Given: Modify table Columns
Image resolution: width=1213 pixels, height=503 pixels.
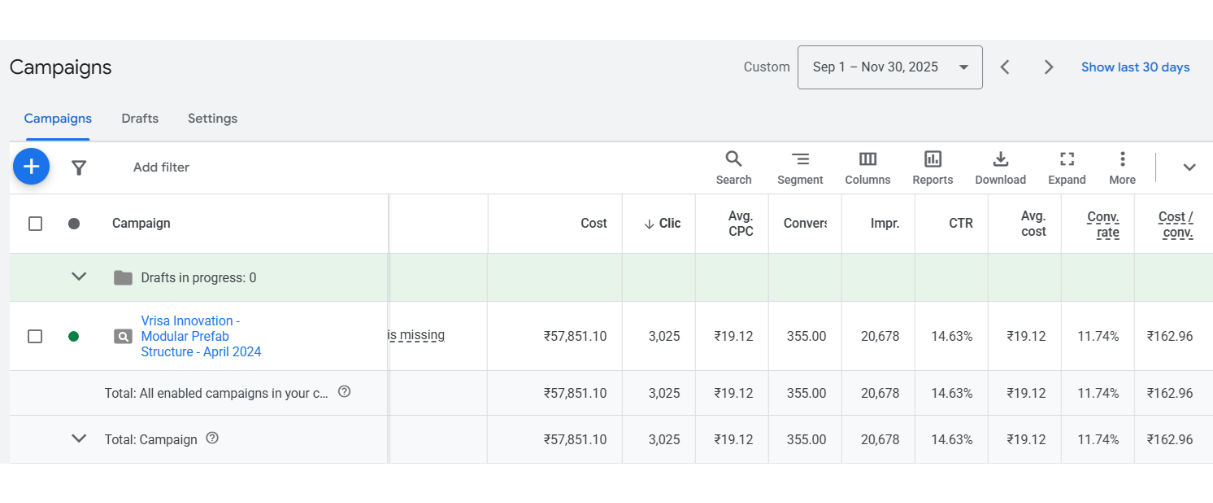Looking at the screenshot, I should coord(867,167).
